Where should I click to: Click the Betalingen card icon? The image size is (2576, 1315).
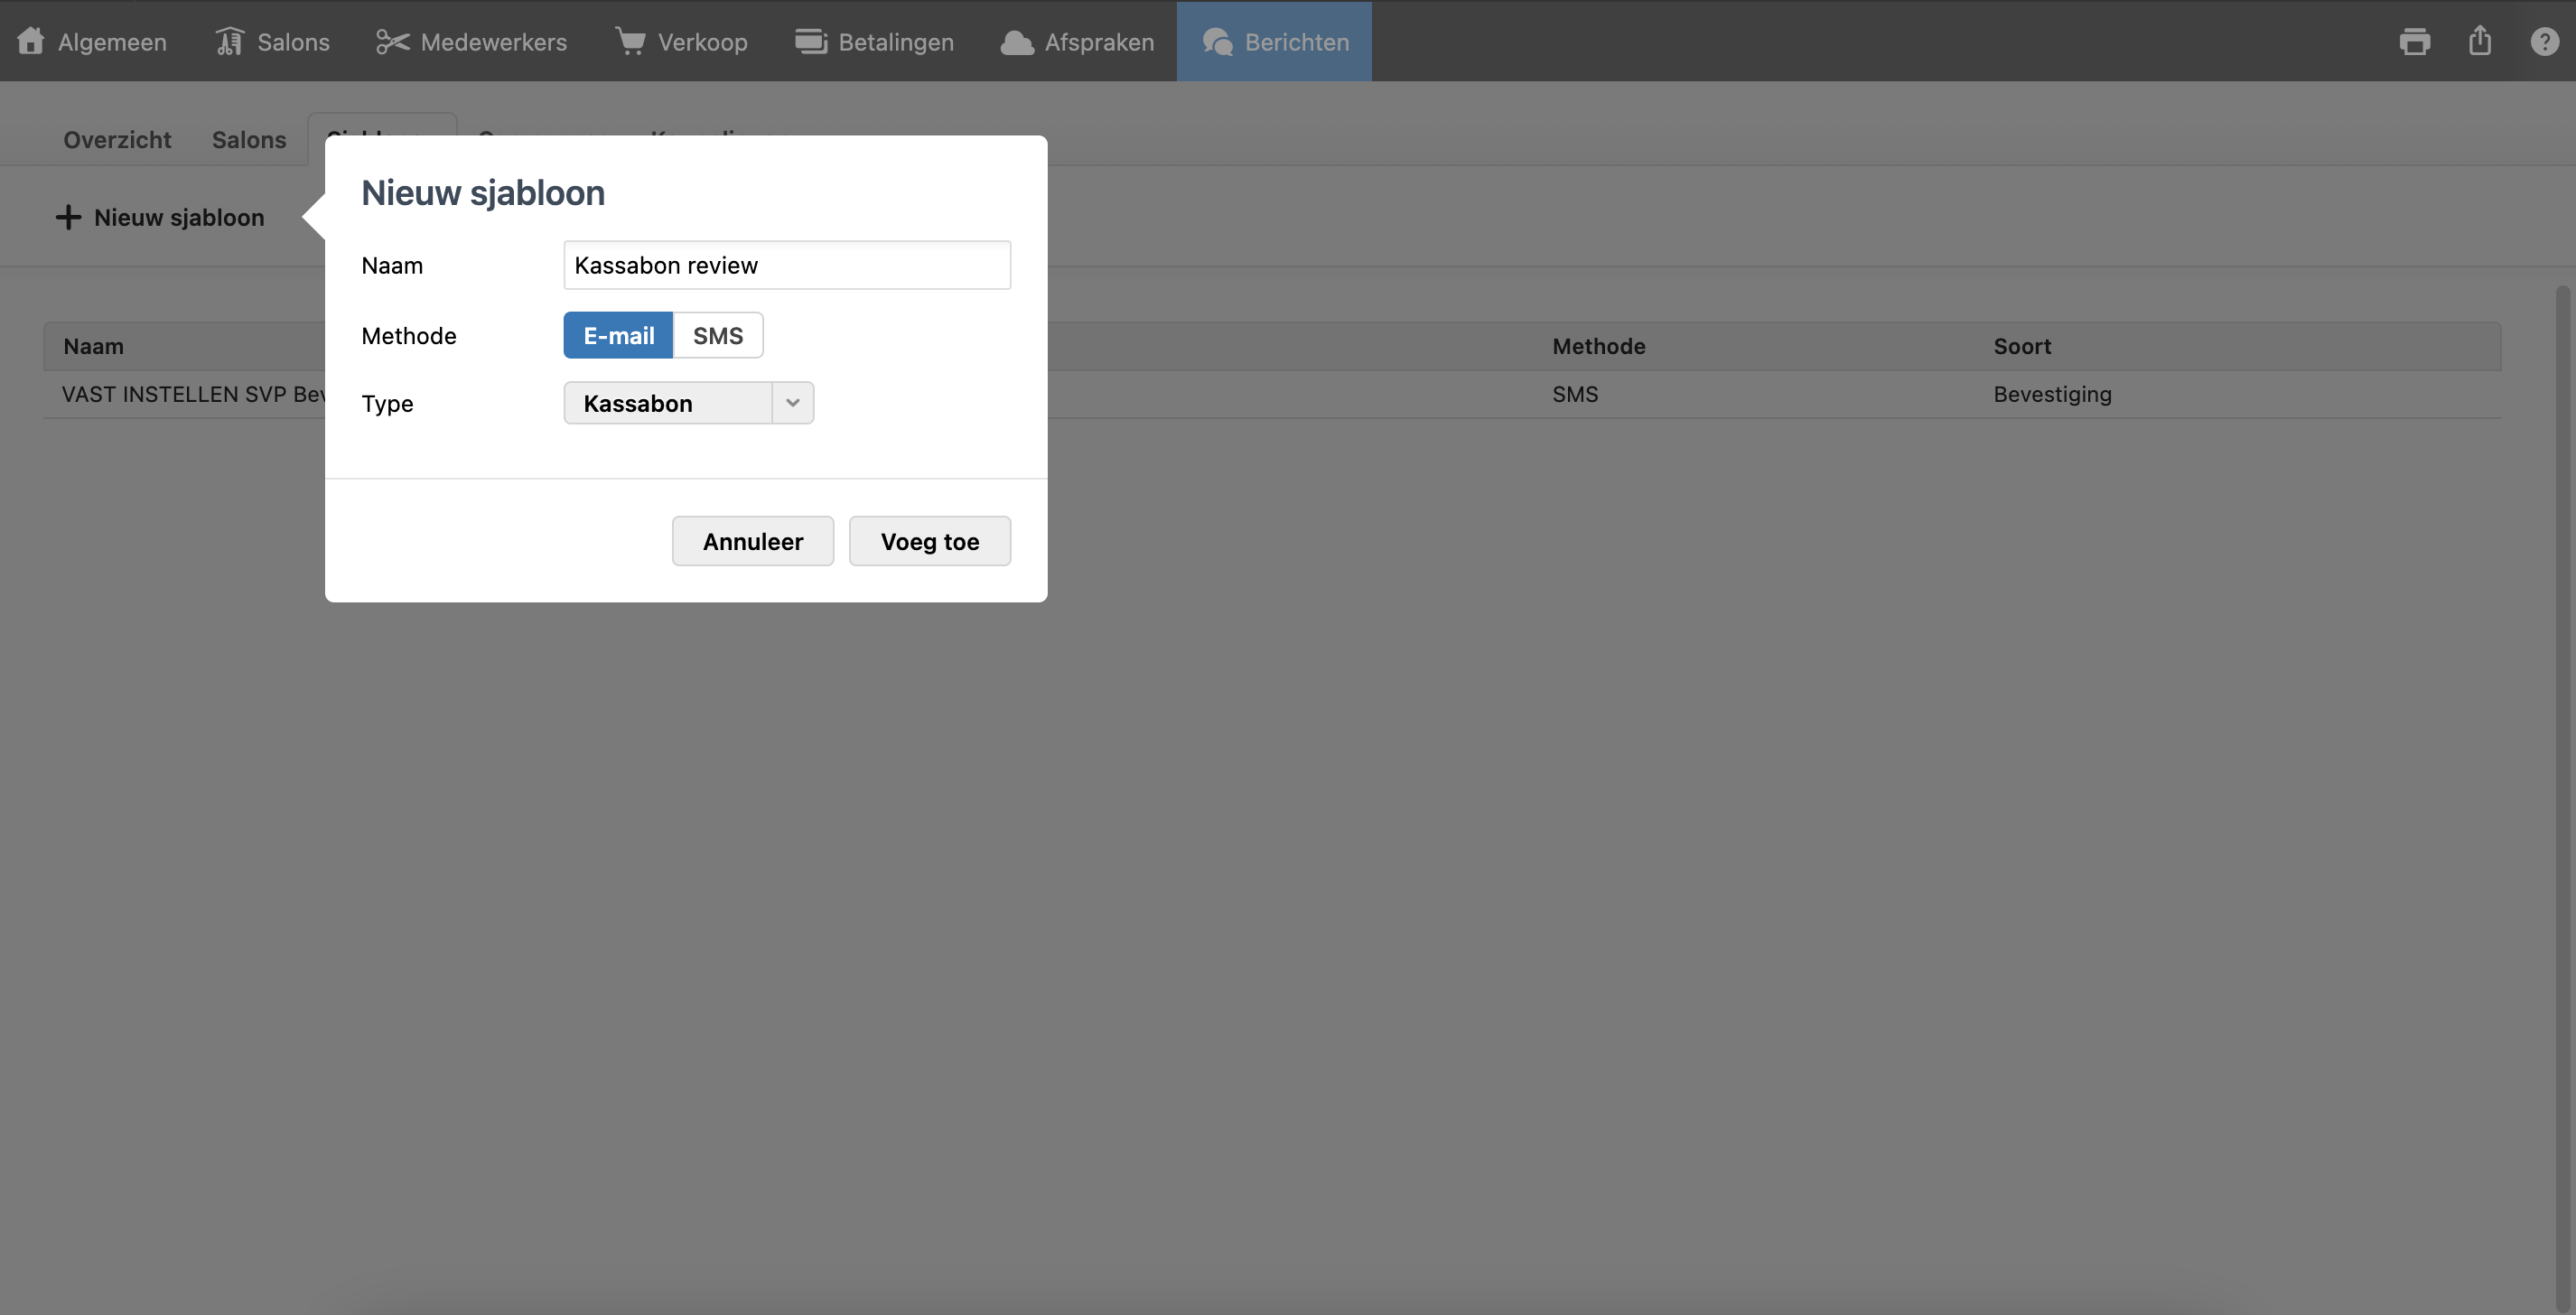click(810, 41)
